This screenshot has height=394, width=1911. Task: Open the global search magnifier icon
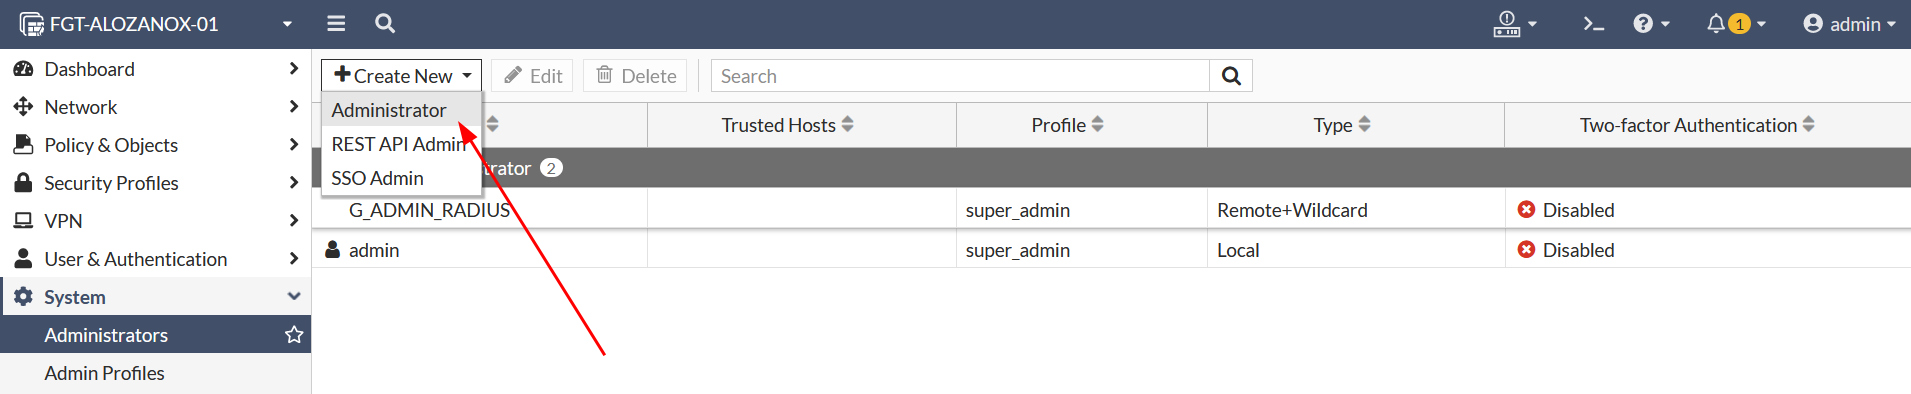[x=385, y=23]
